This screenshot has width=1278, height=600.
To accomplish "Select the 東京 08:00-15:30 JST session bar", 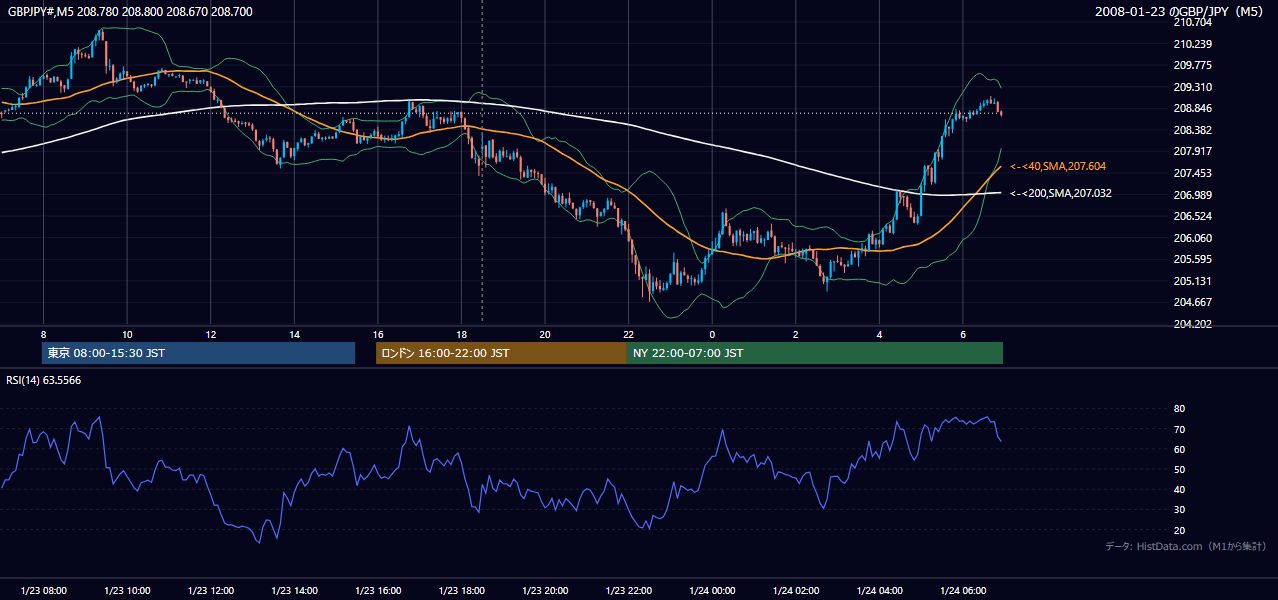I will pyautogui.click(x=199, y=353).
